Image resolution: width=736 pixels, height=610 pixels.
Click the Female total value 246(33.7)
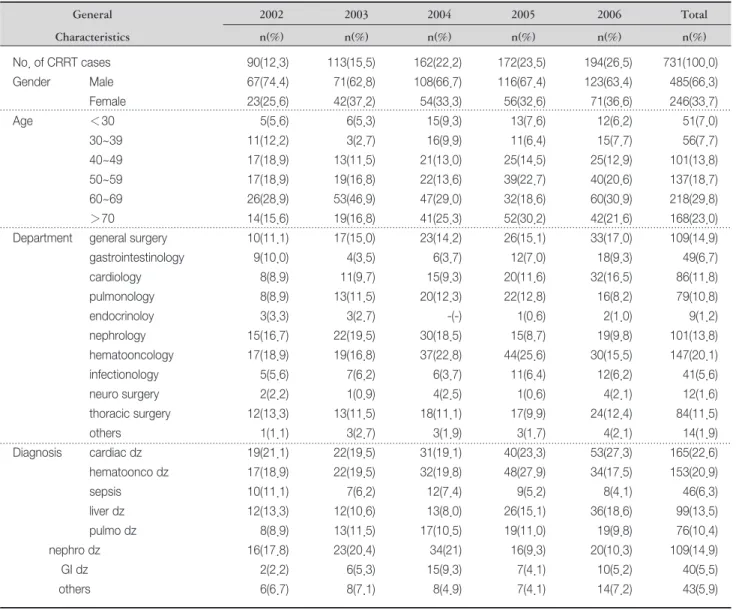click(694, 102)
